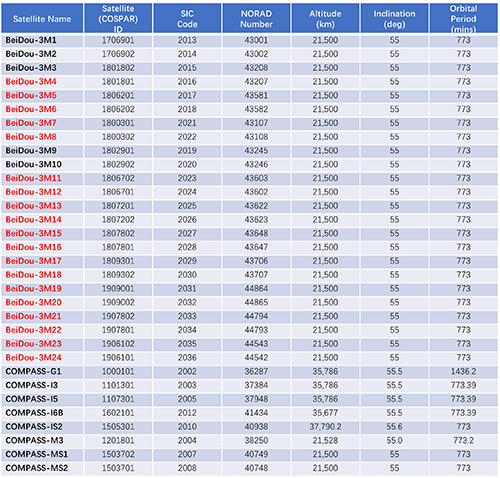Select the 1436.2 orbital period cell

464,371
